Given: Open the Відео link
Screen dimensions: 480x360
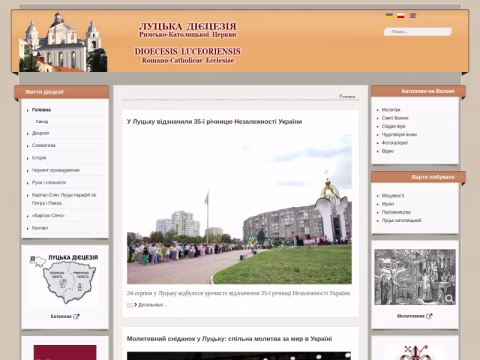Looking at the screenshot, I should pyautogui.click(x=388, y=151).
